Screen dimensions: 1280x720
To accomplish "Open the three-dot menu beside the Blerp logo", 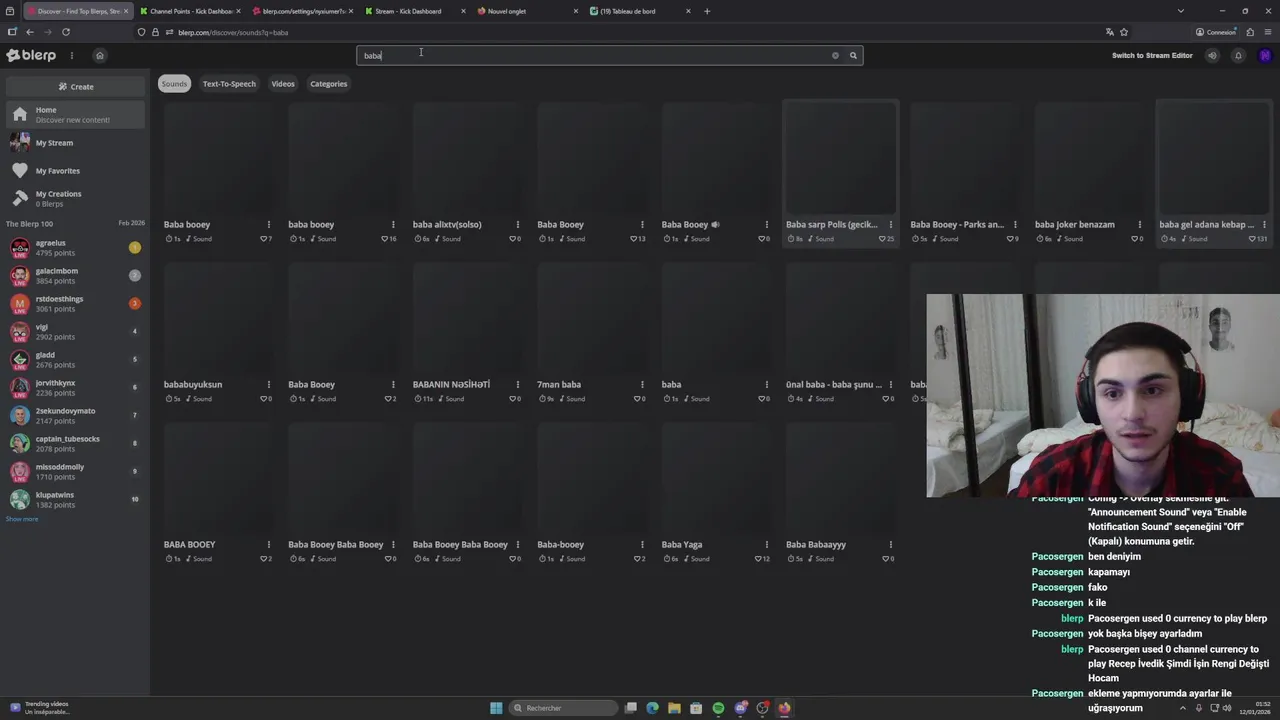I will tap(71, 55).
